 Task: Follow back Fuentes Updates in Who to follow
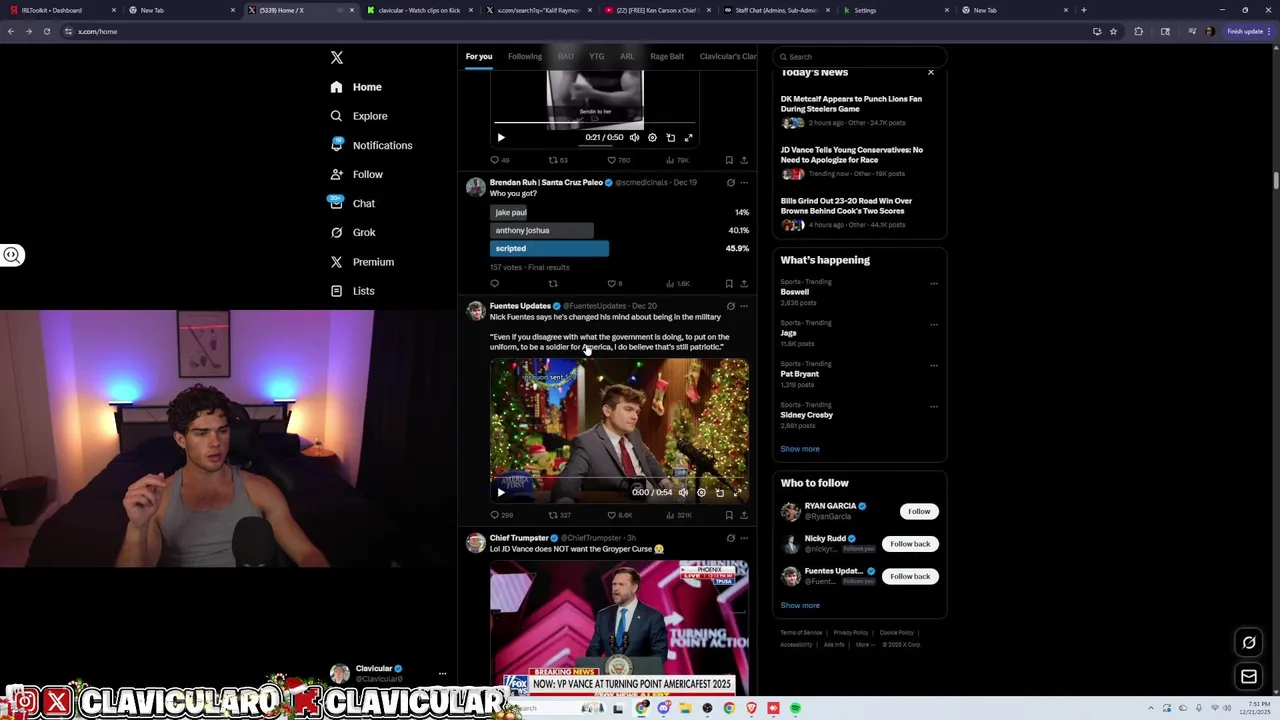[910, 576]
